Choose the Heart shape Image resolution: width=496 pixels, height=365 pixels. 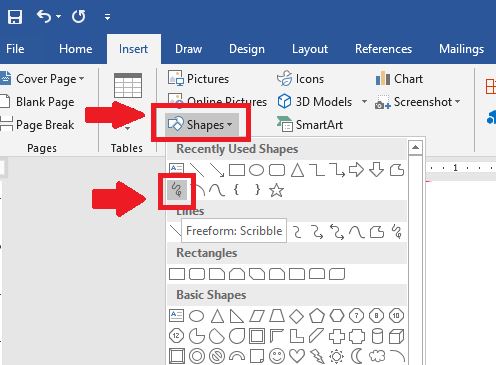coord(297,356)
